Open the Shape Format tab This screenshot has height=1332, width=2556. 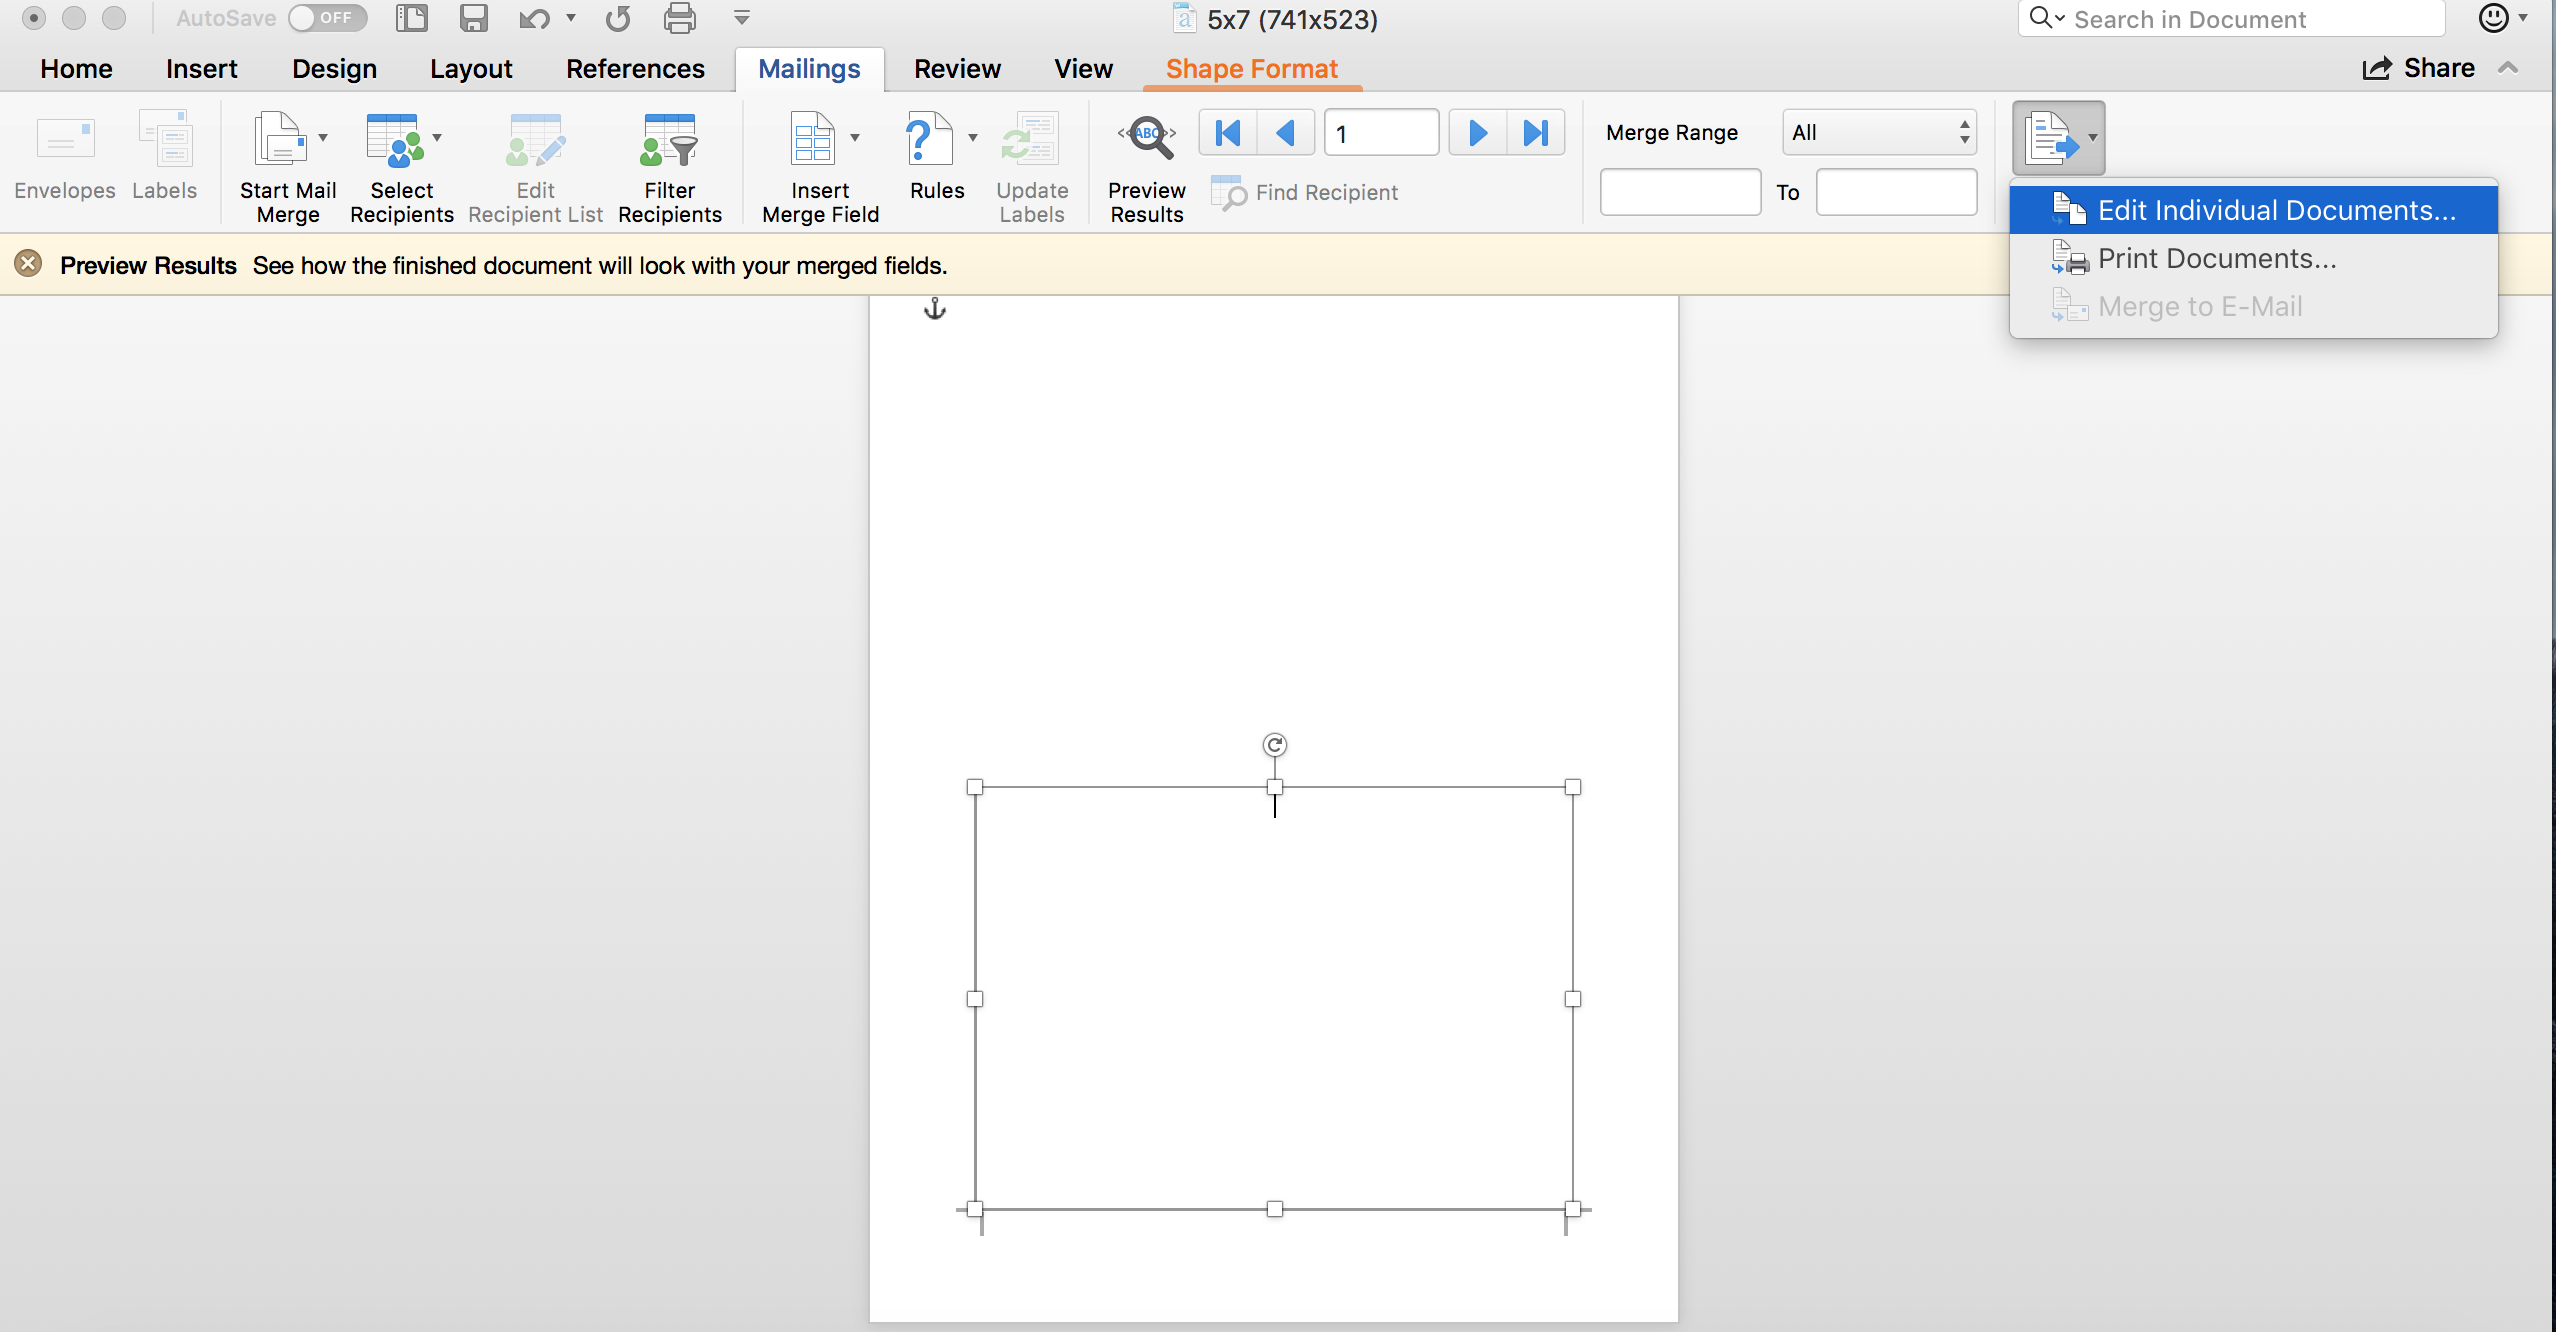pos(1251,68)
